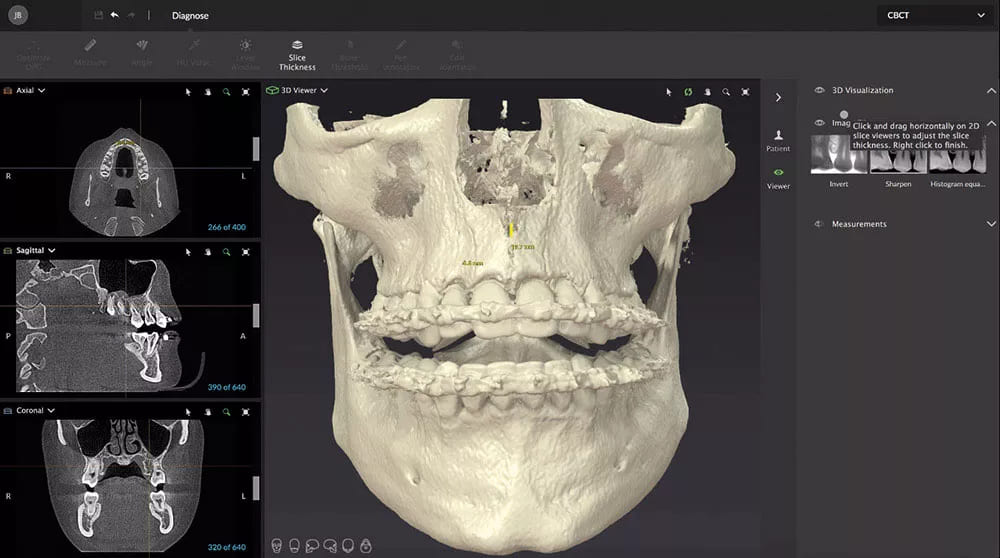This screenshot has height=558, width=1000.
Task: Toggle visibility of 3D Visualization section
Action: point(819,90)
